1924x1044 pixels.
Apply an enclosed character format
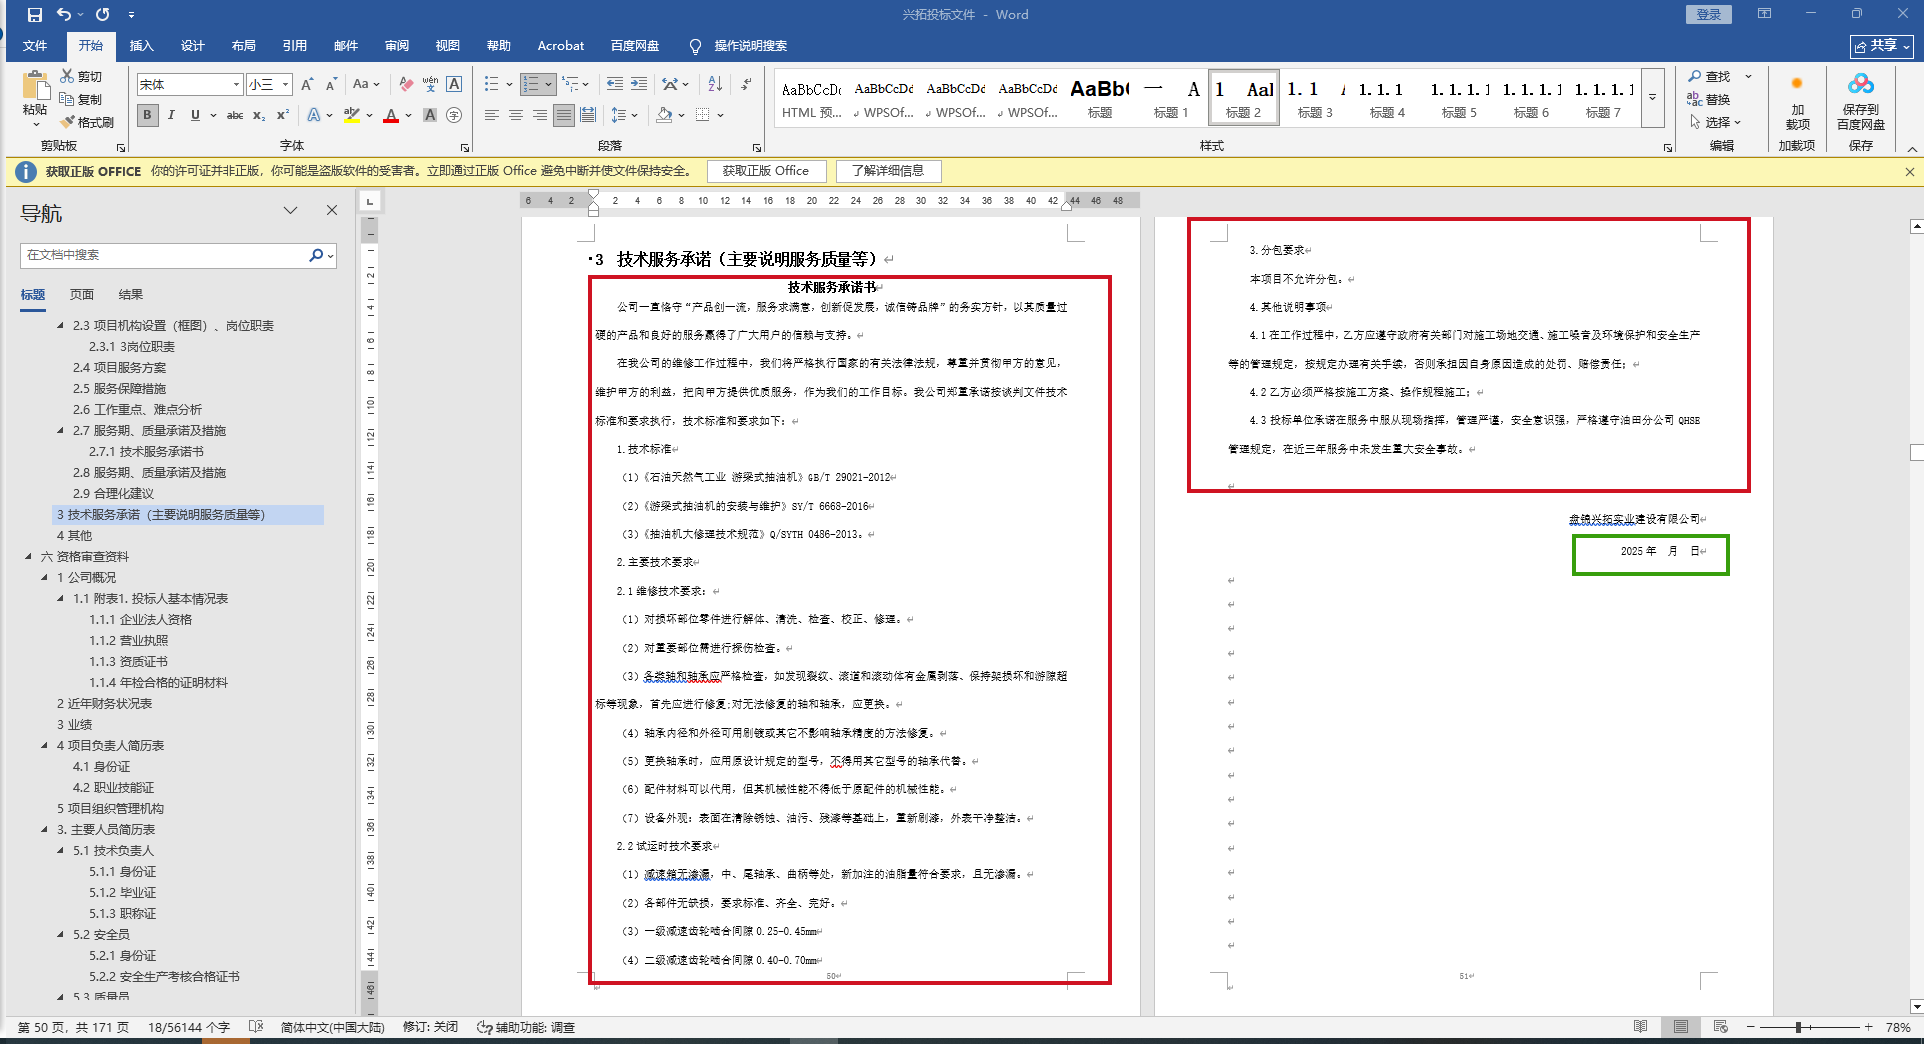(454, 115)
